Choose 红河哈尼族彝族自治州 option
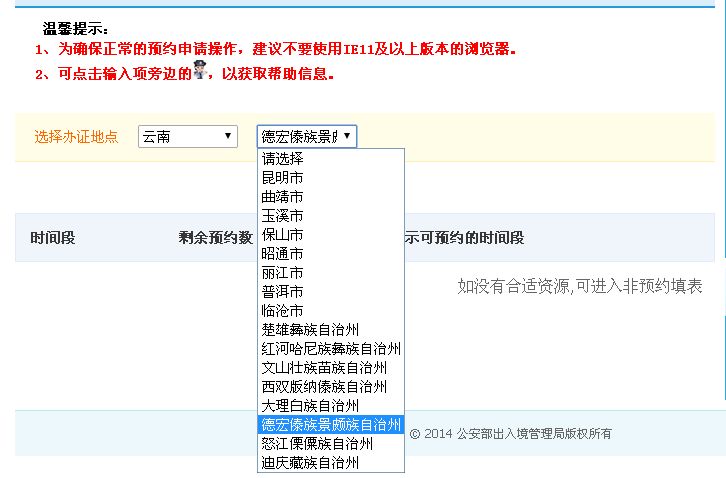This screenshot has width=726, height=478. [331, 349]
